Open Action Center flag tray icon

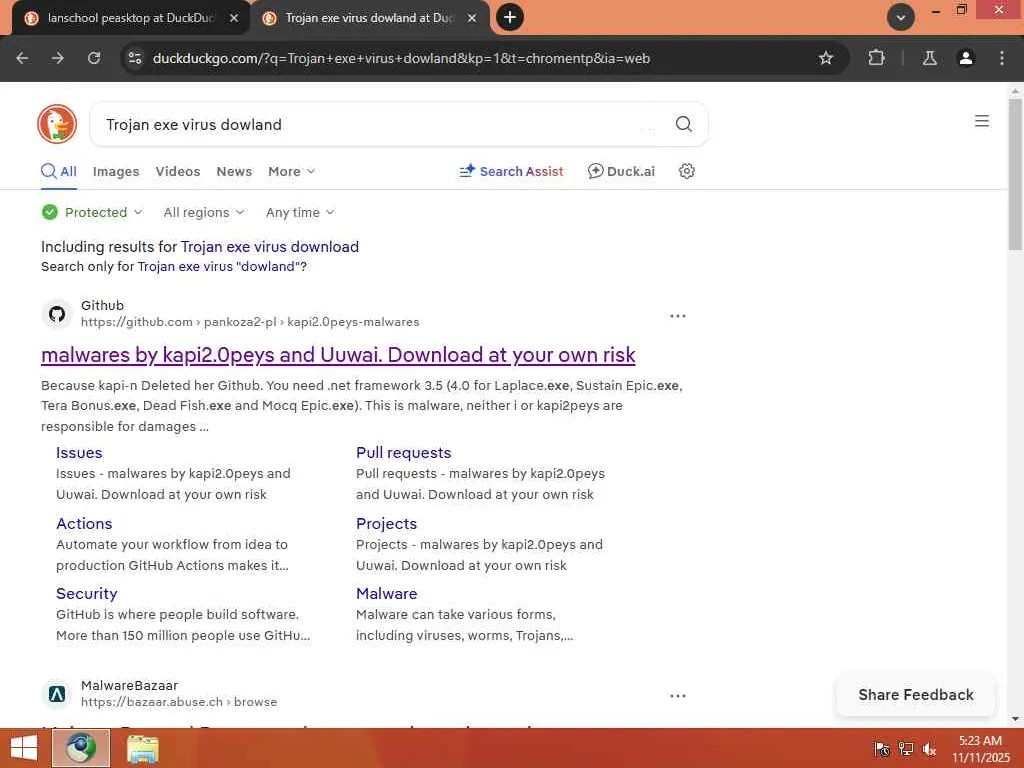pos(882,749)
